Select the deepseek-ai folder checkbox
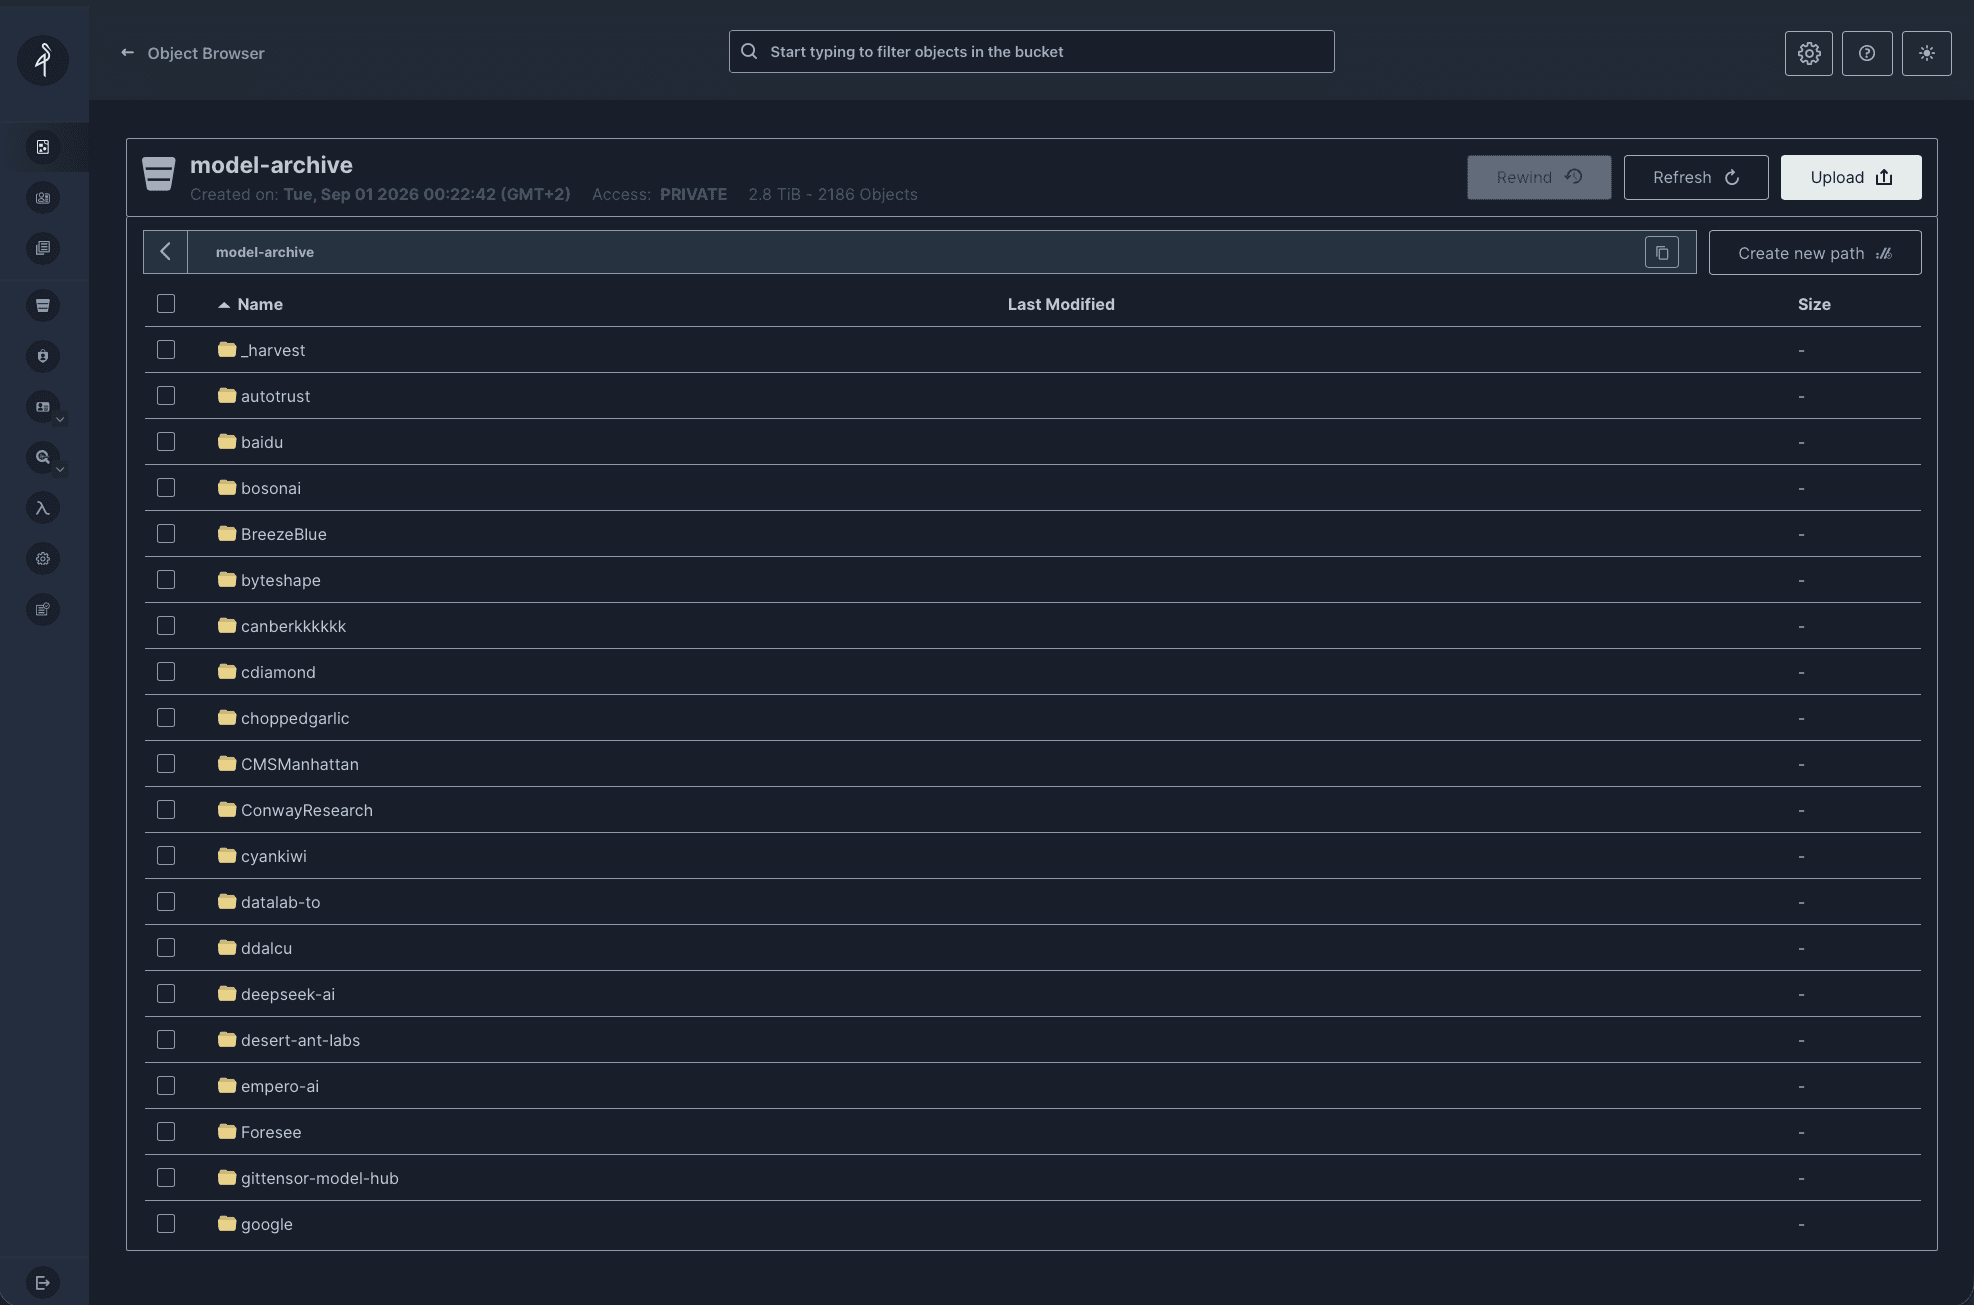 tap(166, 993)
